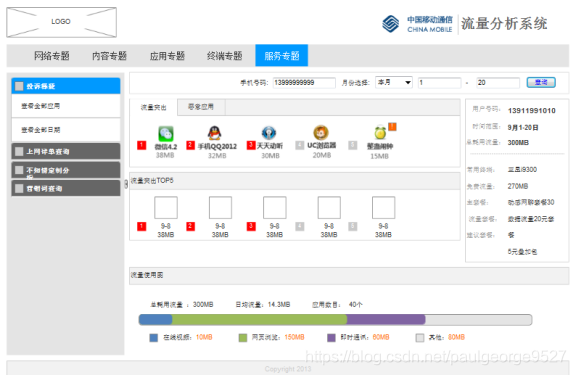Click red rank 1 badge beside WeChat
The width and height of the screenshot is (576, 375).
click(x=141, y=145)
